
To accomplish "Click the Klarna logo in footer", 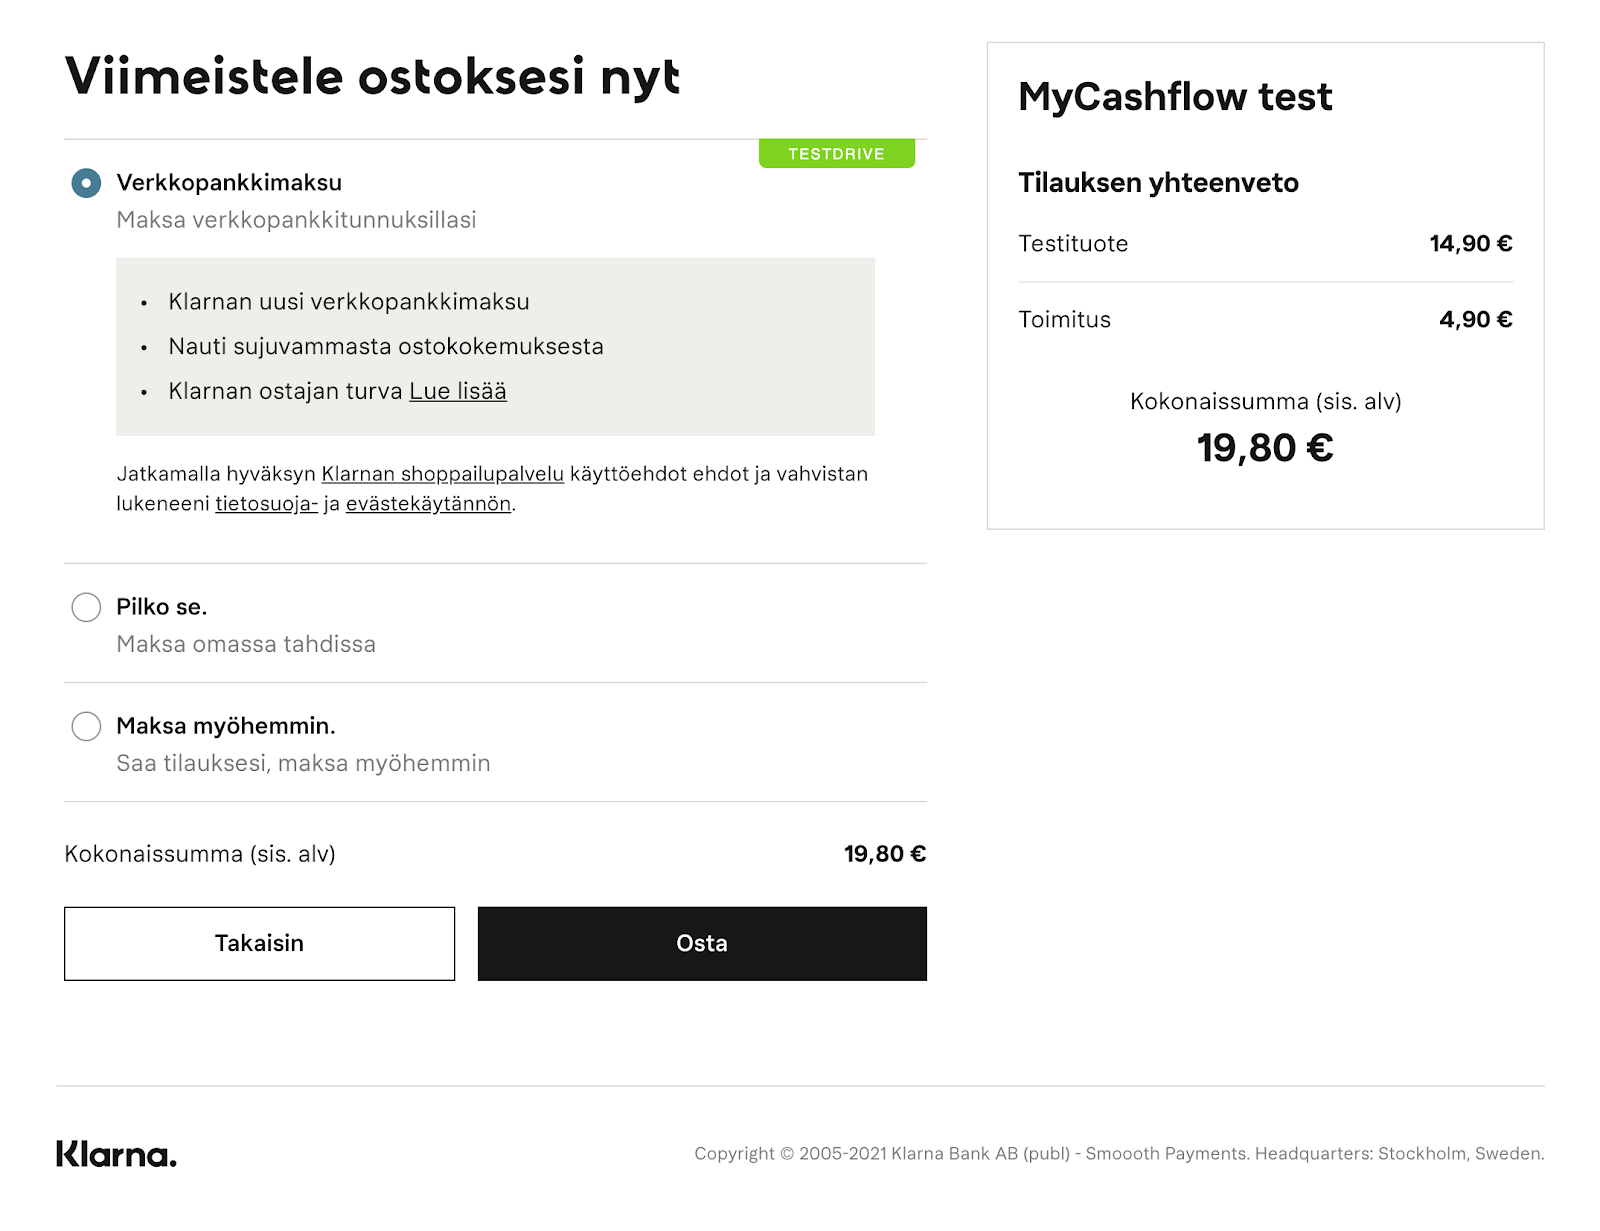I will point(116,1153).
